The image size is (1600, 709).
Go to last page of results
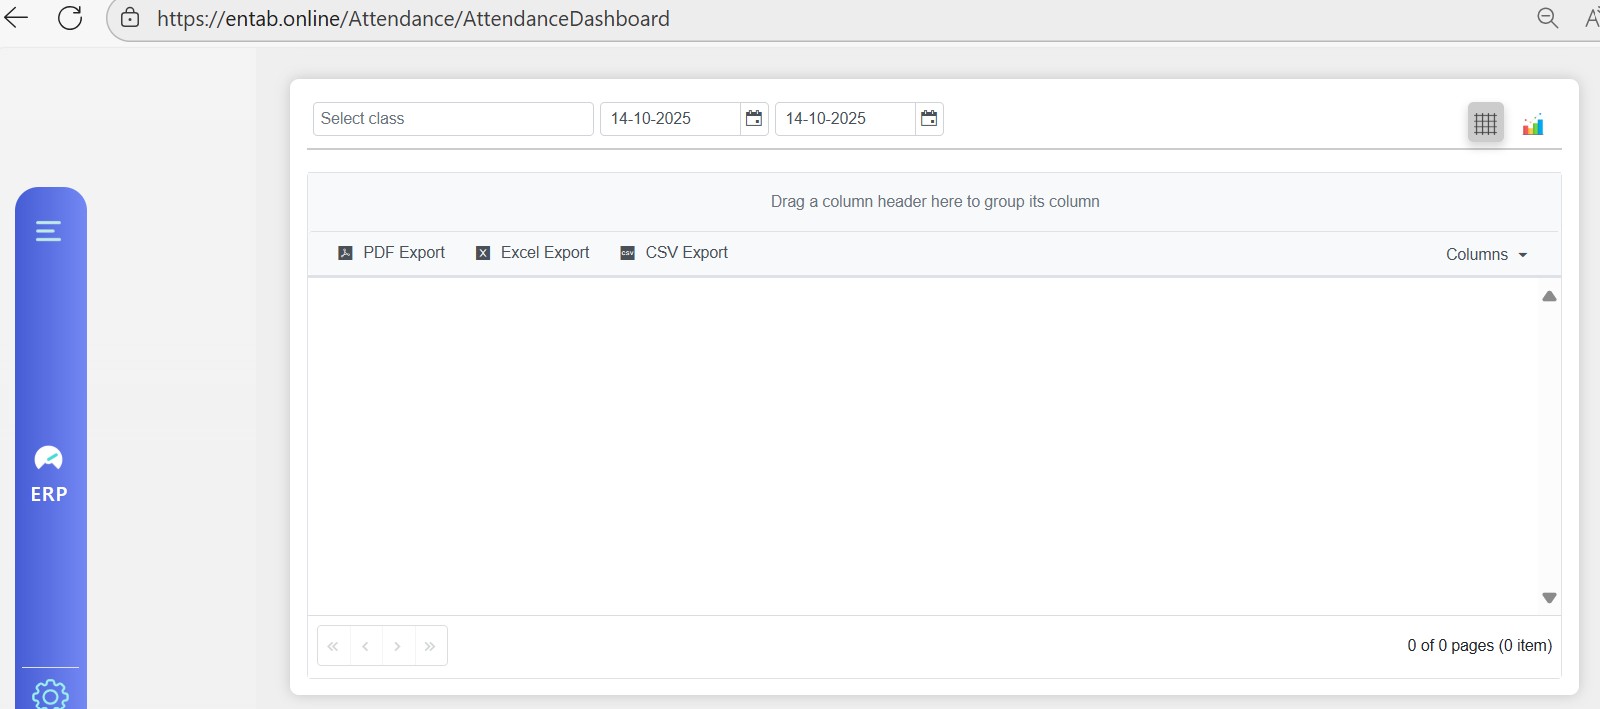tap(430, 646)
